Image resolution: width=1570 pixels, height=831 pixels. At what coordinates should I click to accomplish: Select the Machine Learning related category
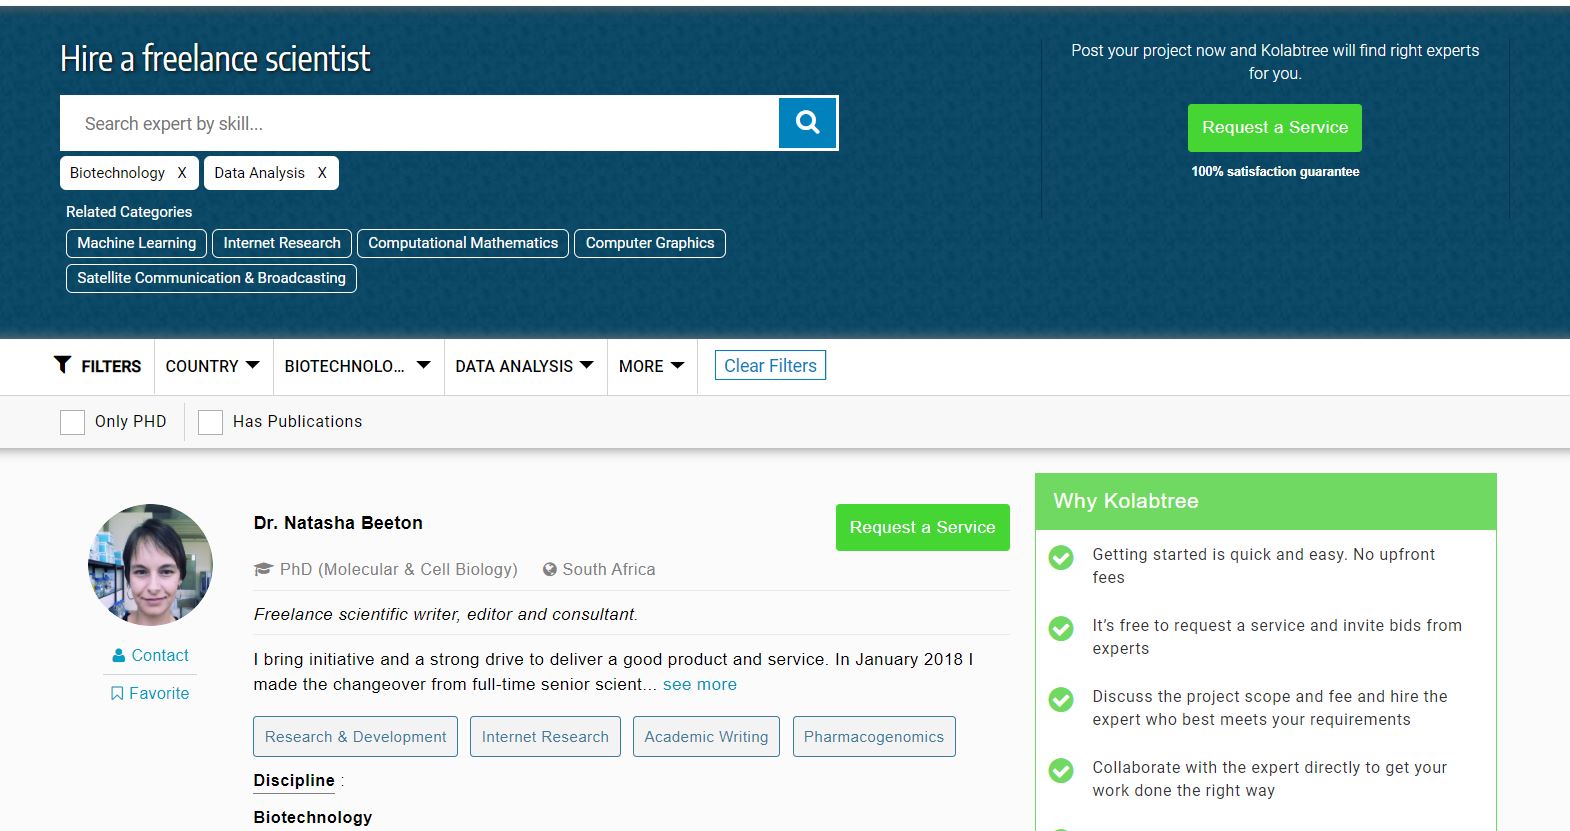tap(136, 243)
